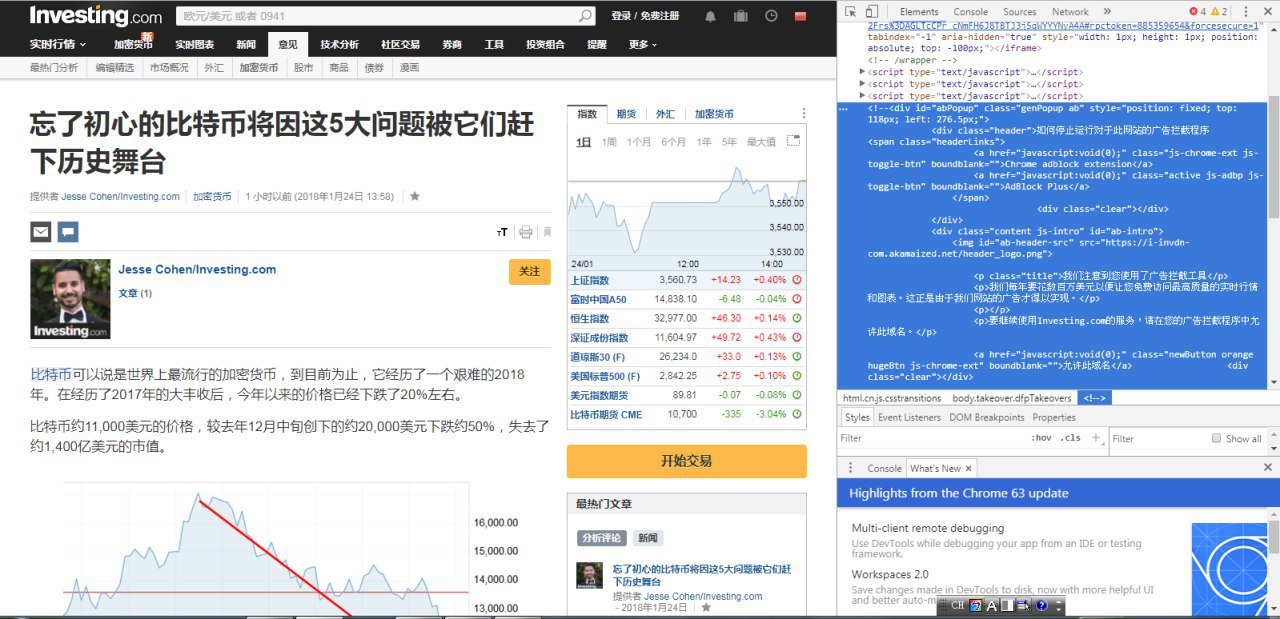1280x619 pixels.
Task: Click the DevTools inspect element picker icon
Action: click(x=850, y=12)
